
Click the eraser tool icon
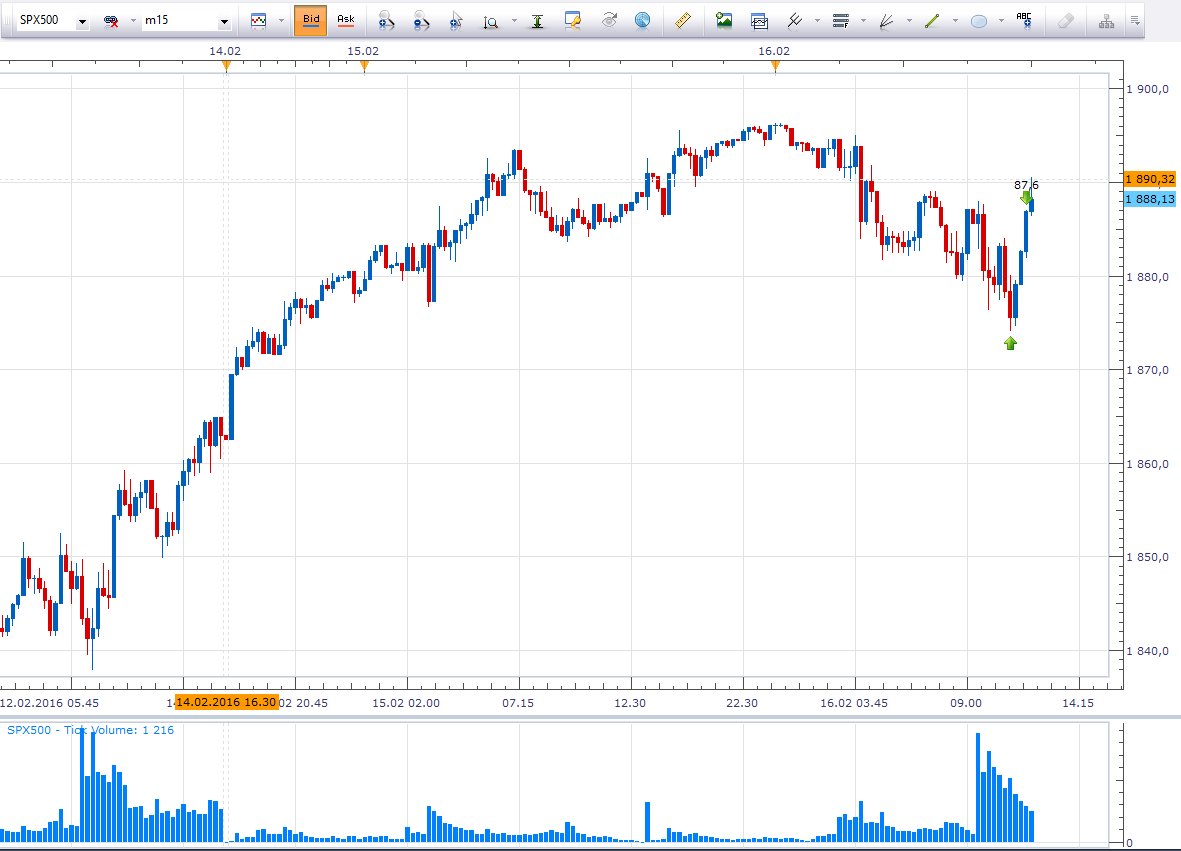(1065, 21)
